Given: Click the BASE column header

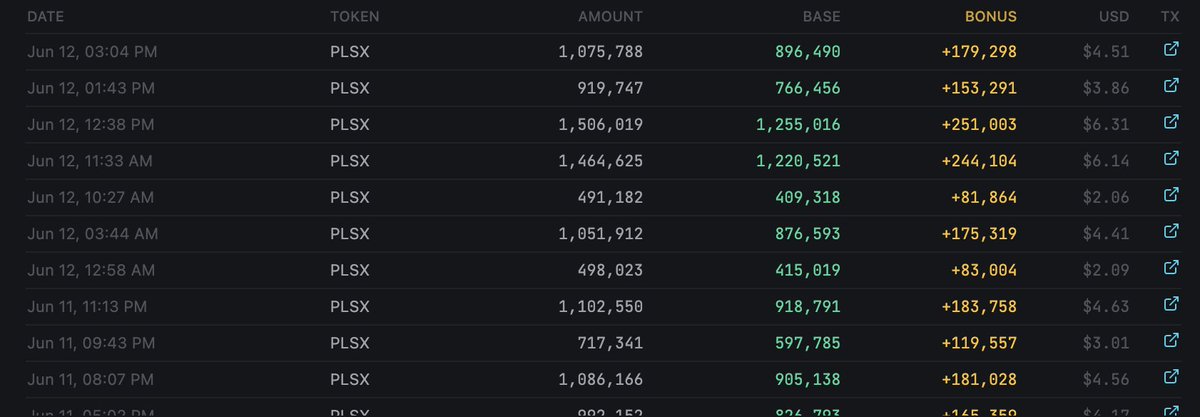Looking at the screenshot, I should pos(822,17).
